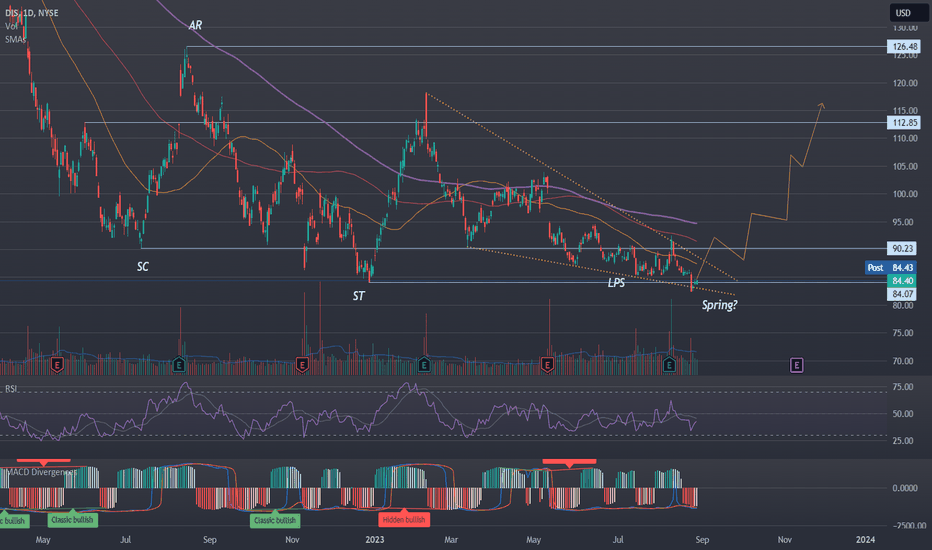Select the Spring? text annotation

(x=719, y=305)
